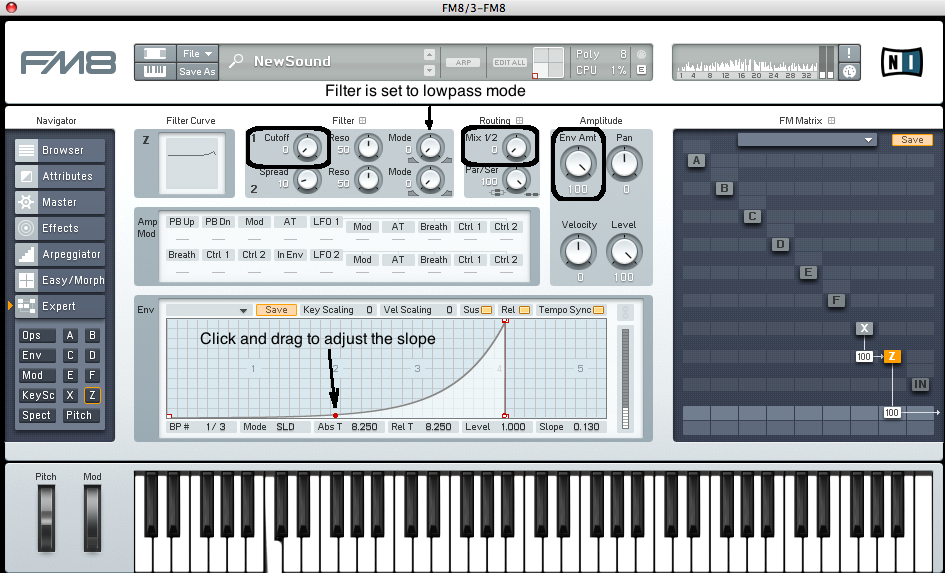Image resolution: width=945 pixels, height=573 pixels.
Task: Click the Expert page icon
Action: pyautogui.click(x=26, y=305)
